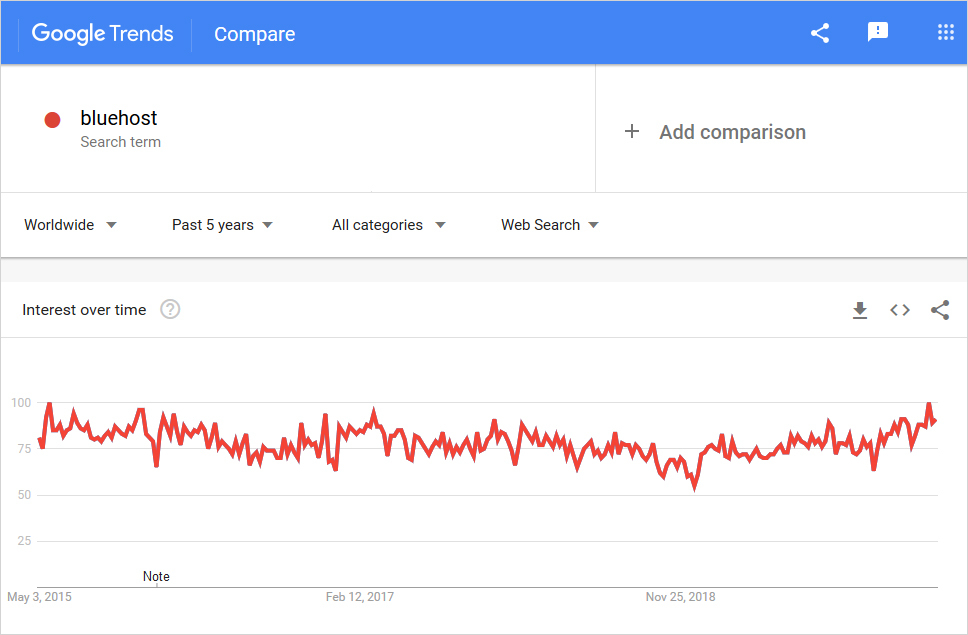Edit the bluehost search term

[119, 118]
